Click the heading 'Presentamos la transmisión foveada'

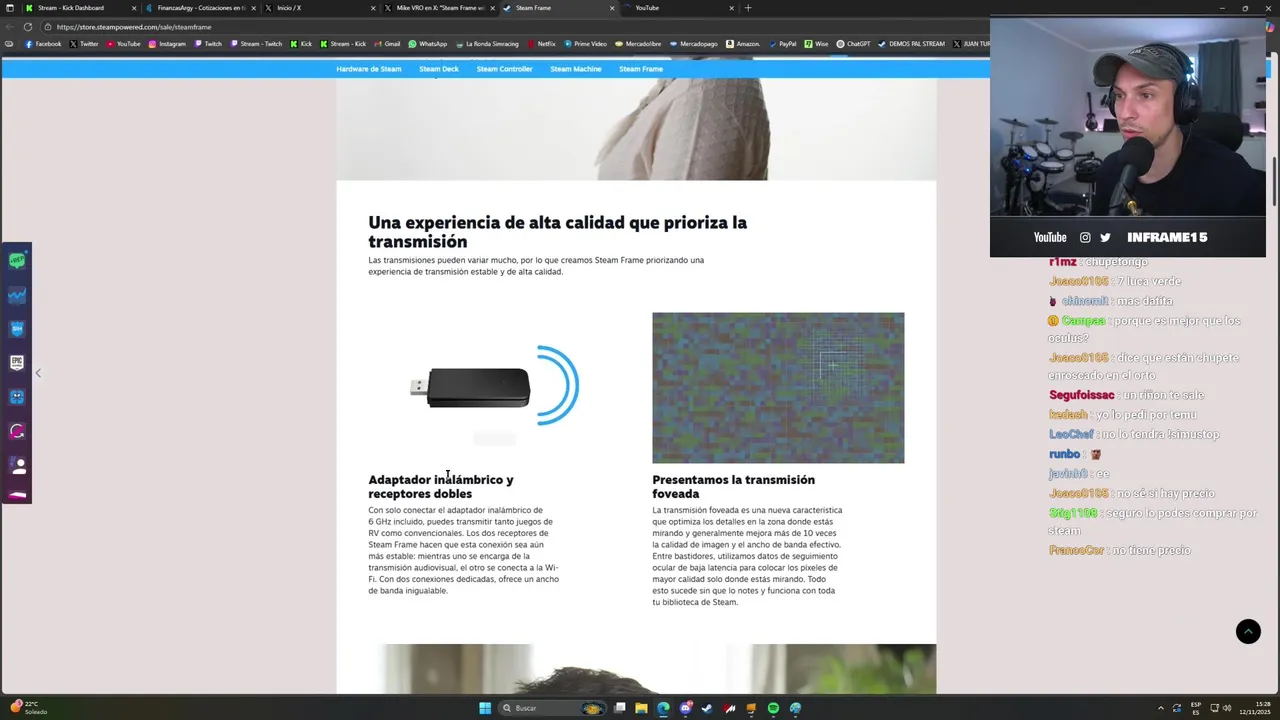733,487
